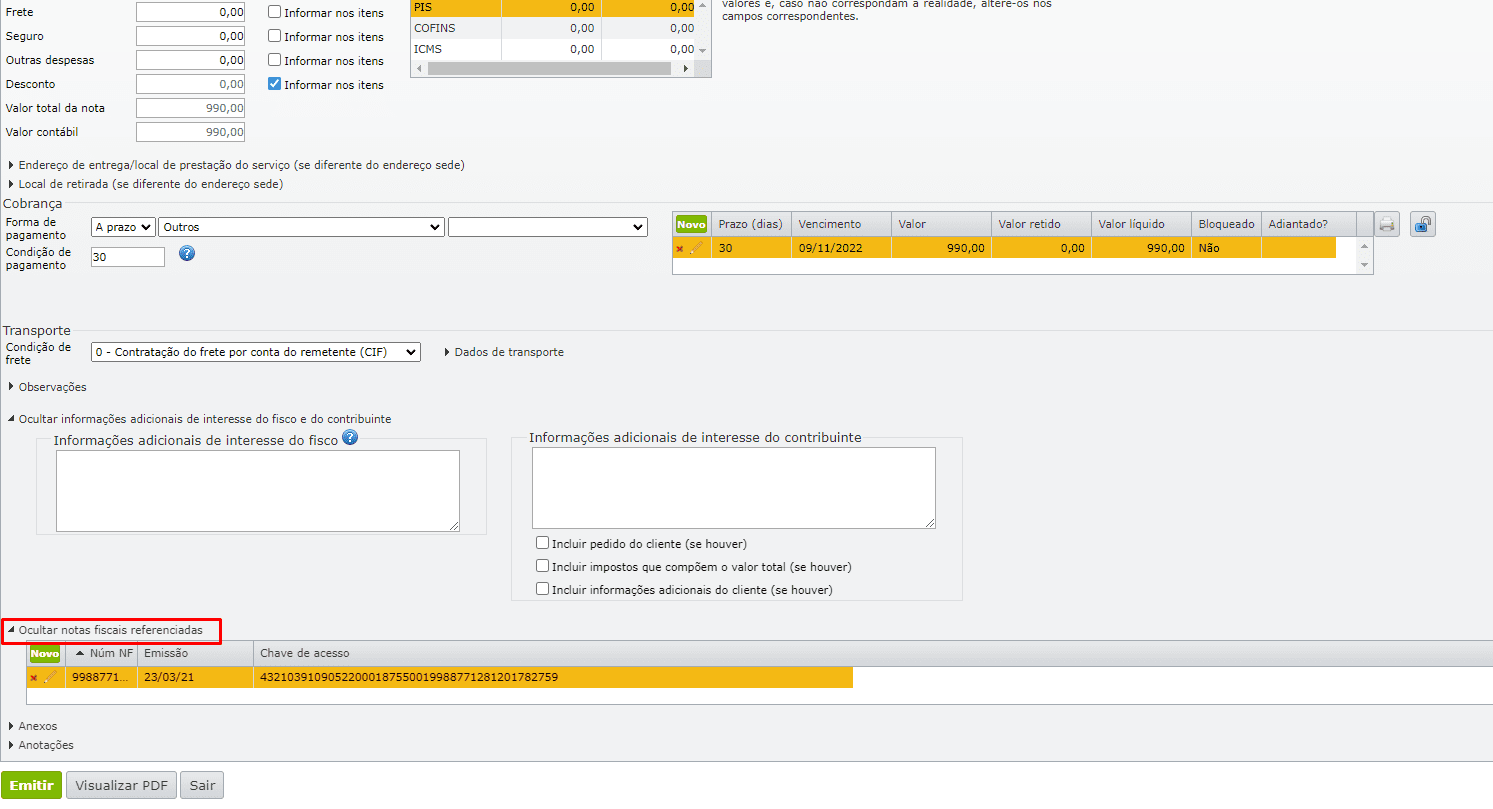Click the Emissão column header
The width and height of the screenshot is (1493, 809).
[x=195, y=653]
